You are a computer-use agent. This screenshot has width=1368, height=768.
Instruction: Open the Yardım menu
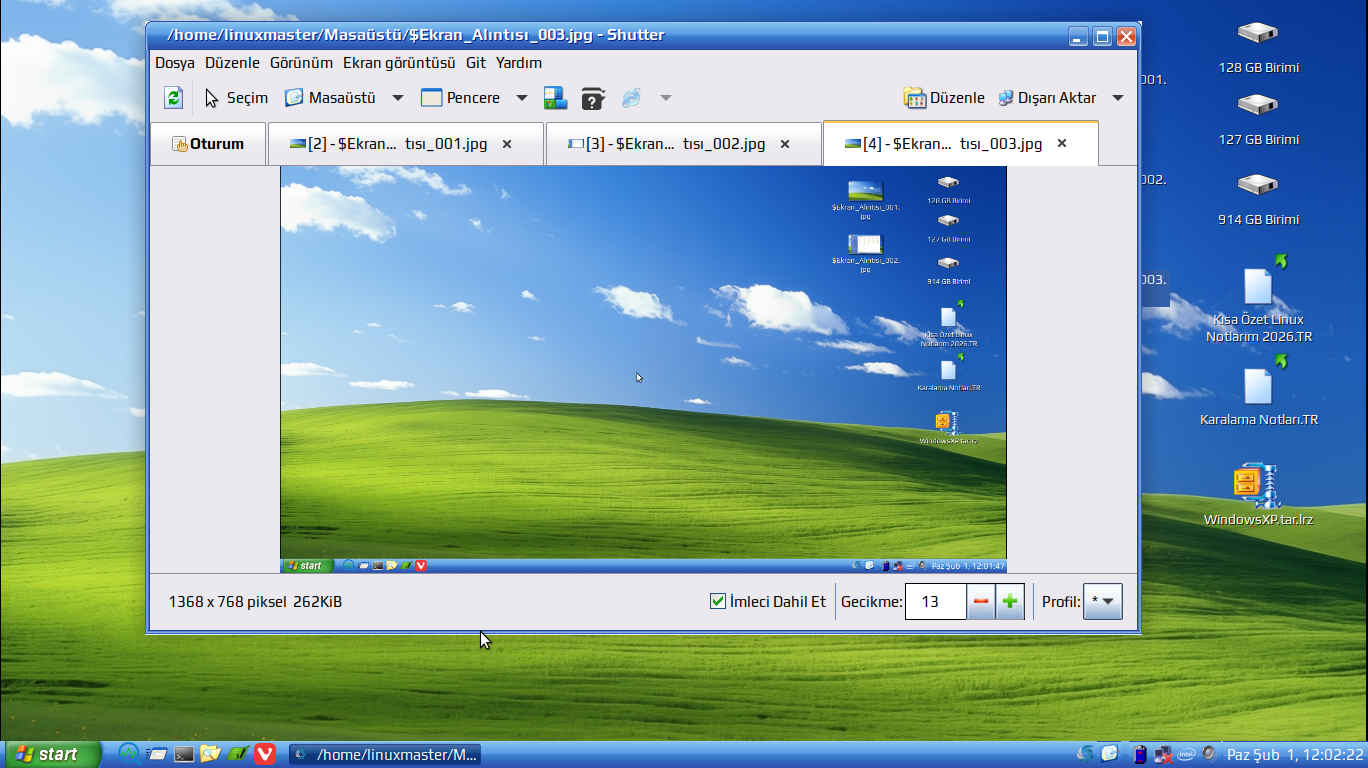pyautogui.click(x=519, y=63)
